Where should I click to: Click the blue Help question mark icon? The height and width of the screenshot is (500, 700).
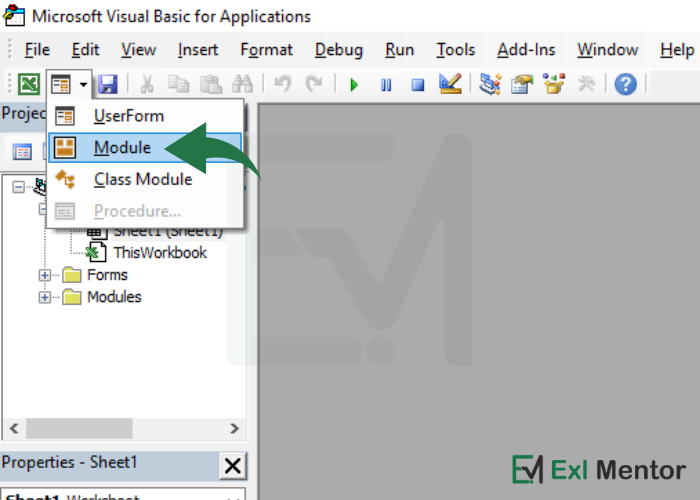(625, 84)
